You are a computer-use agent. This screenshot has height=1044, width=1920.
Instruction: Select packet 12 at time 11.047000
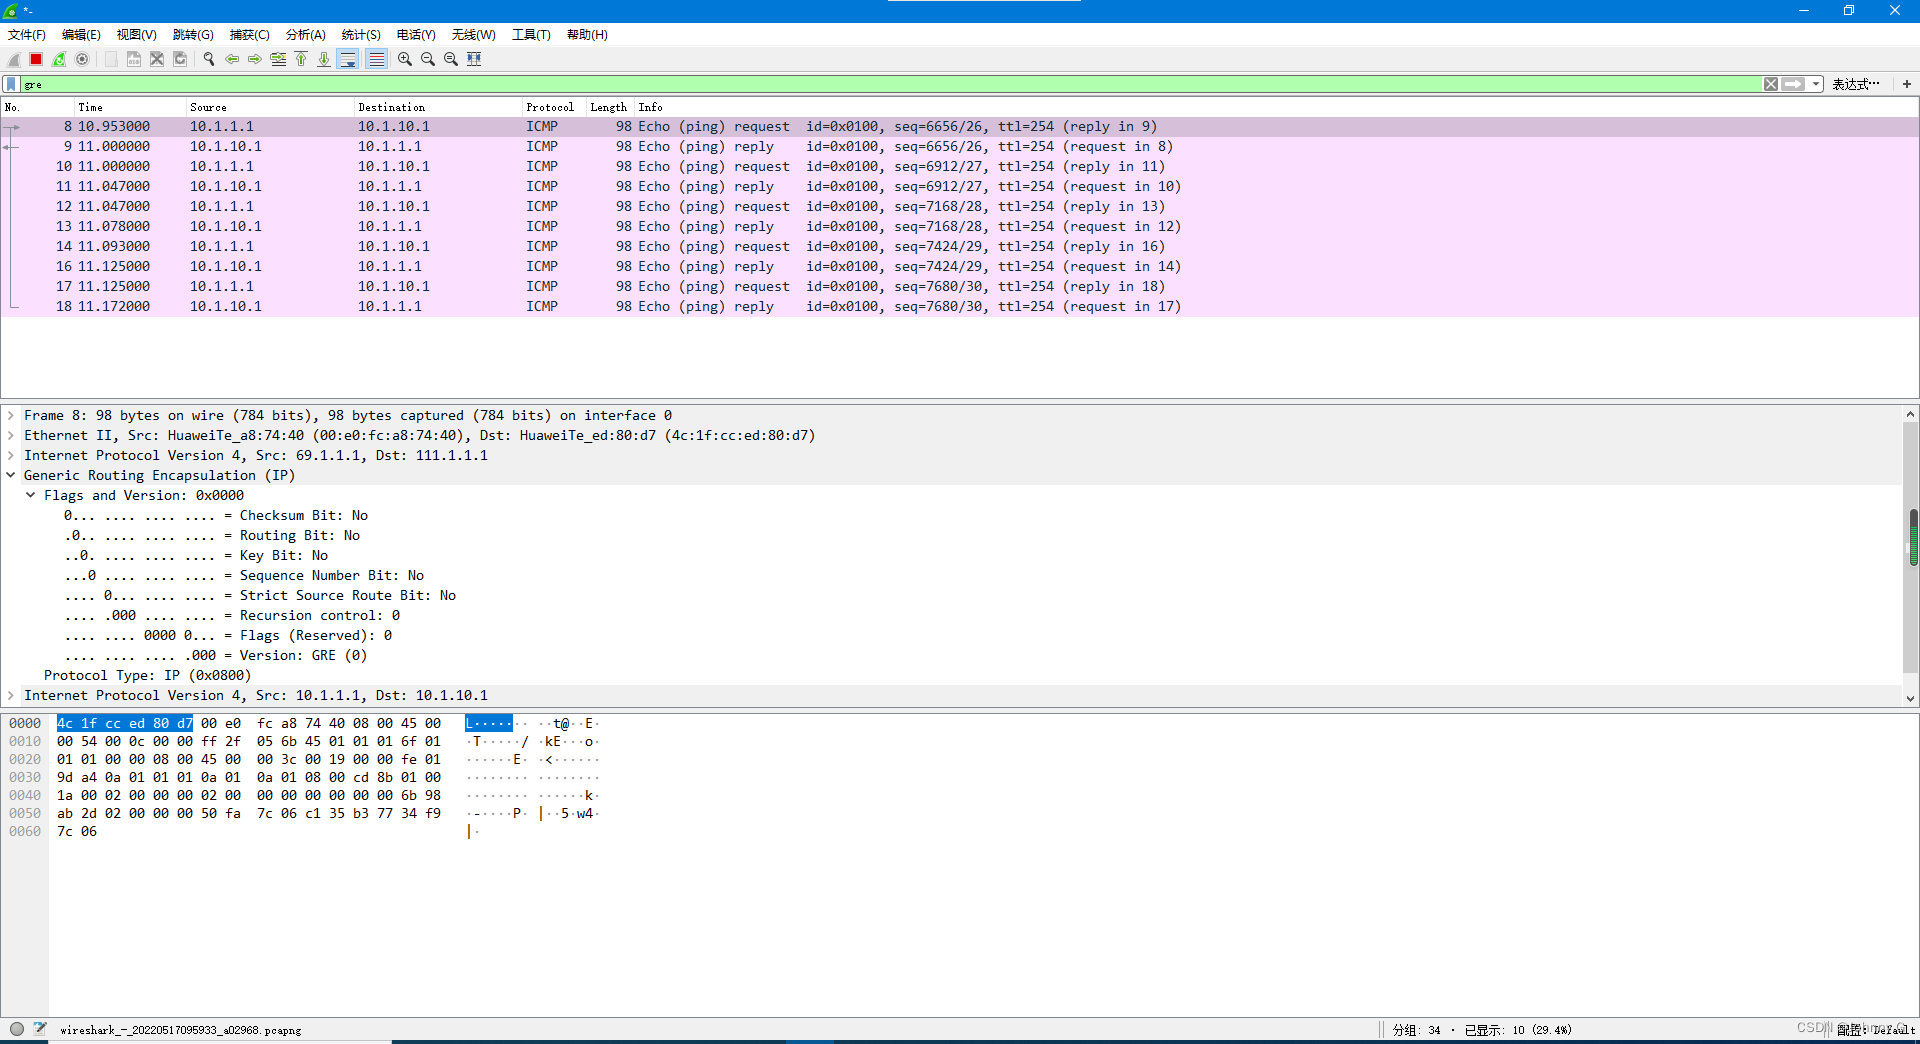tap(960, 206)
